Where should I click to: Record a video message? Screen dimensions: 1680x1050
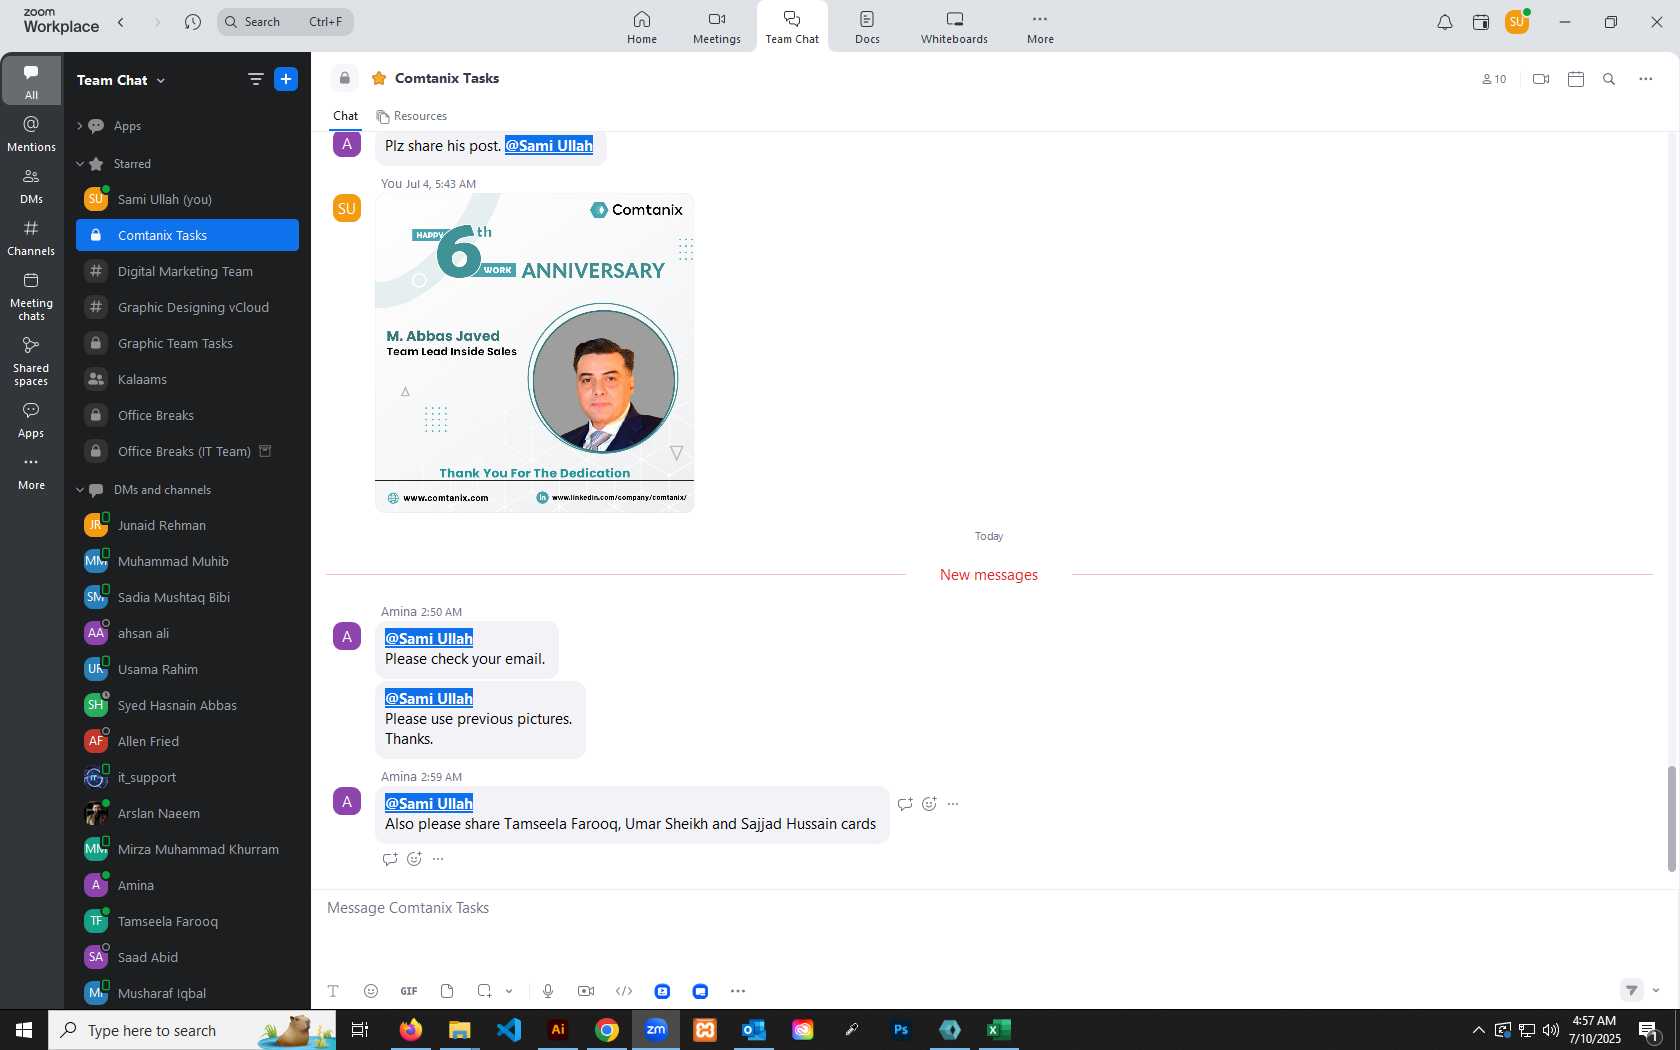[586, 991]
